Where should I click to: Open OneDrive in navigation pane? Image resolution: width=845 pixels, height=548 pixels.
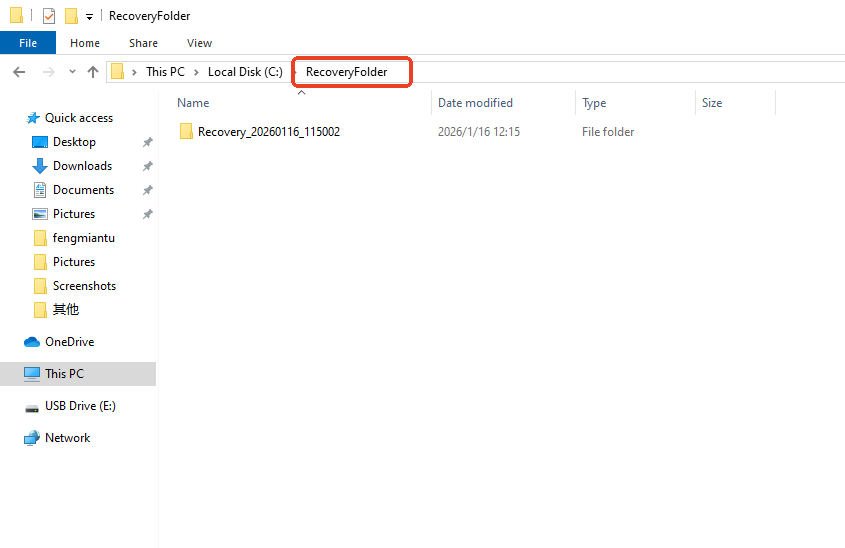[x=70, y=342]
